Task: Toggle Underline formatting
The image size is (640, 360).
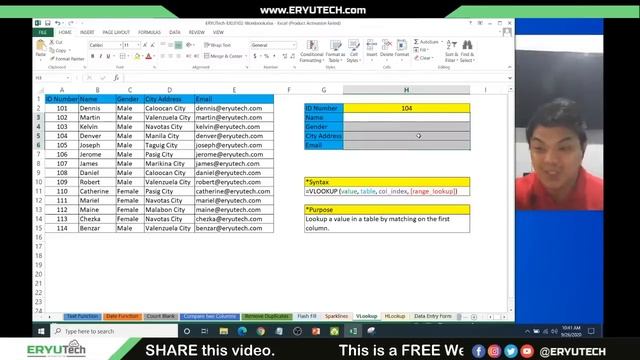Action: coord(108,56)
